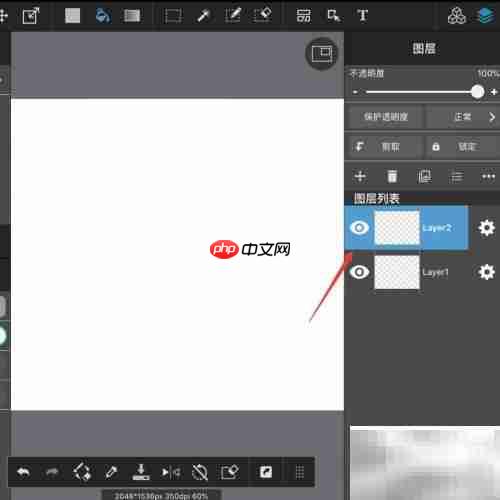Choose the rectangle selection tool

pos(173,16)
